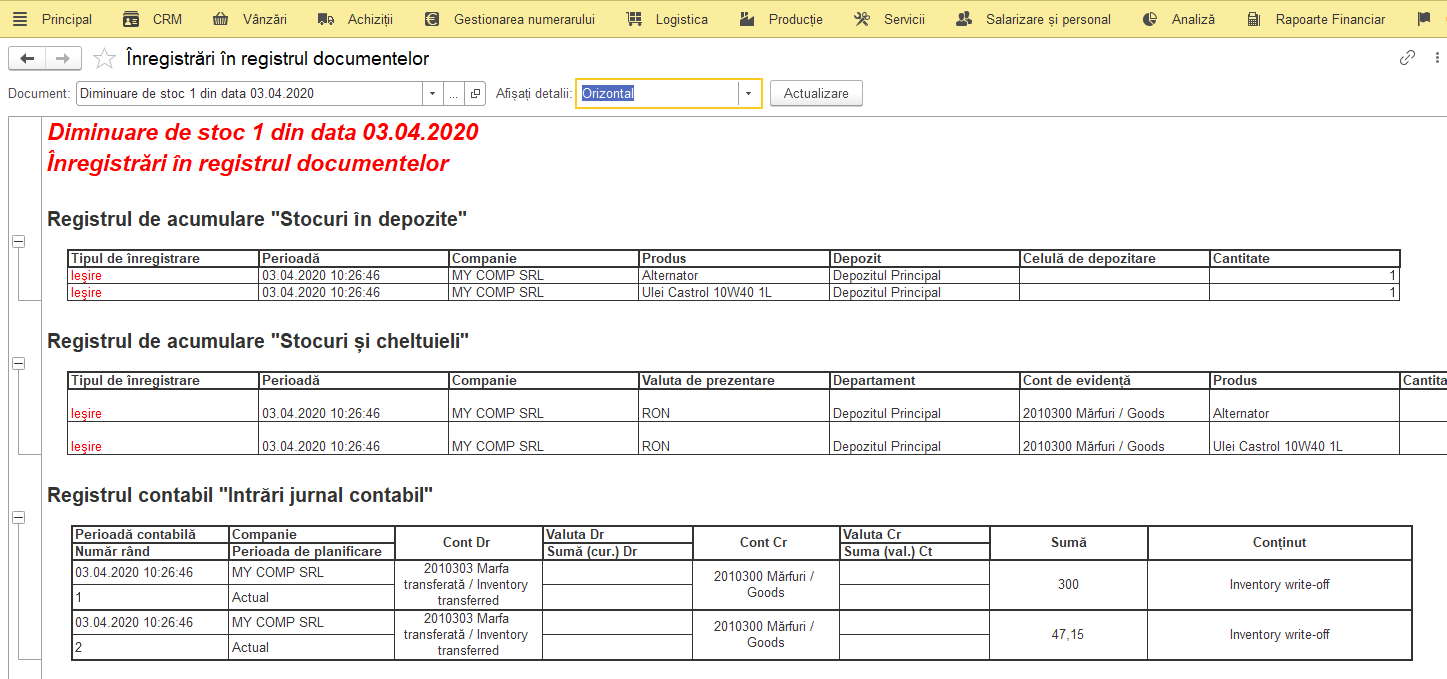Open the Afișați detalii dropdown list
Viewport: 1447px width, 679px height.
click(x=748, y=94)
